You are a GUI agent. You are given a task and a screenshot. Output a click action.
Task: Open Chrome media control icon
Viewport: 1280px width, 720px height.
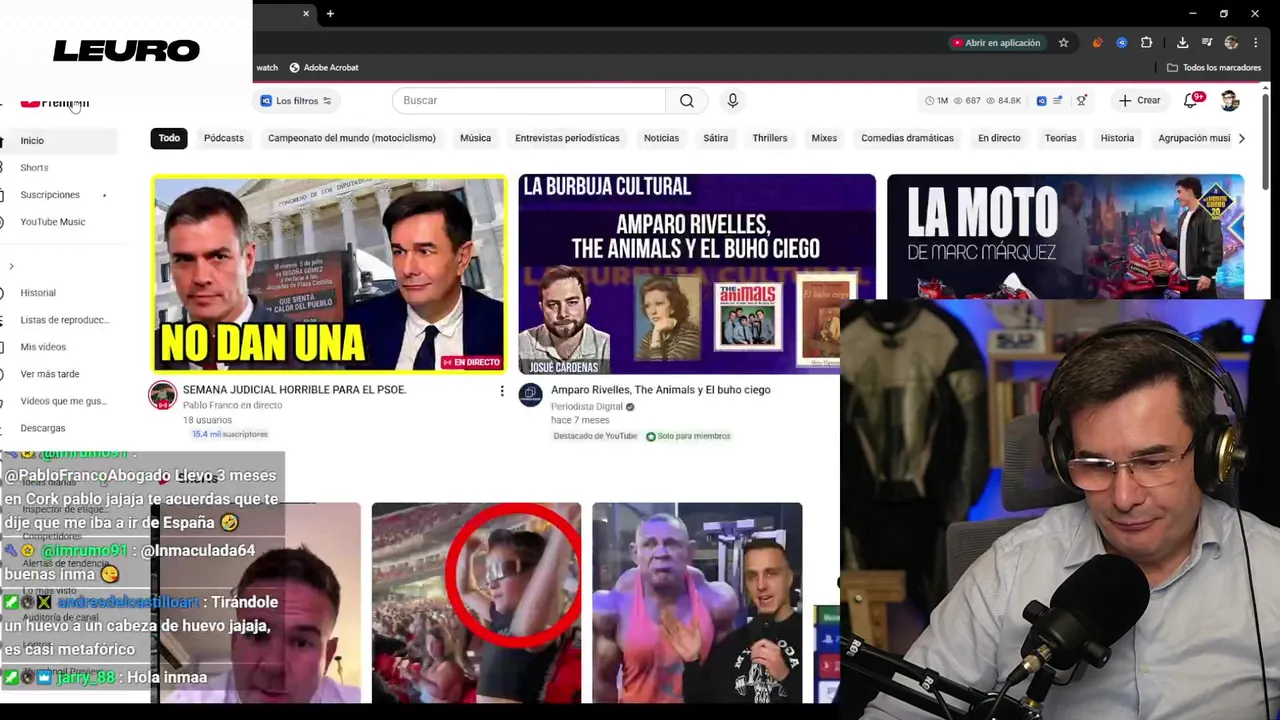[1207, 43]
